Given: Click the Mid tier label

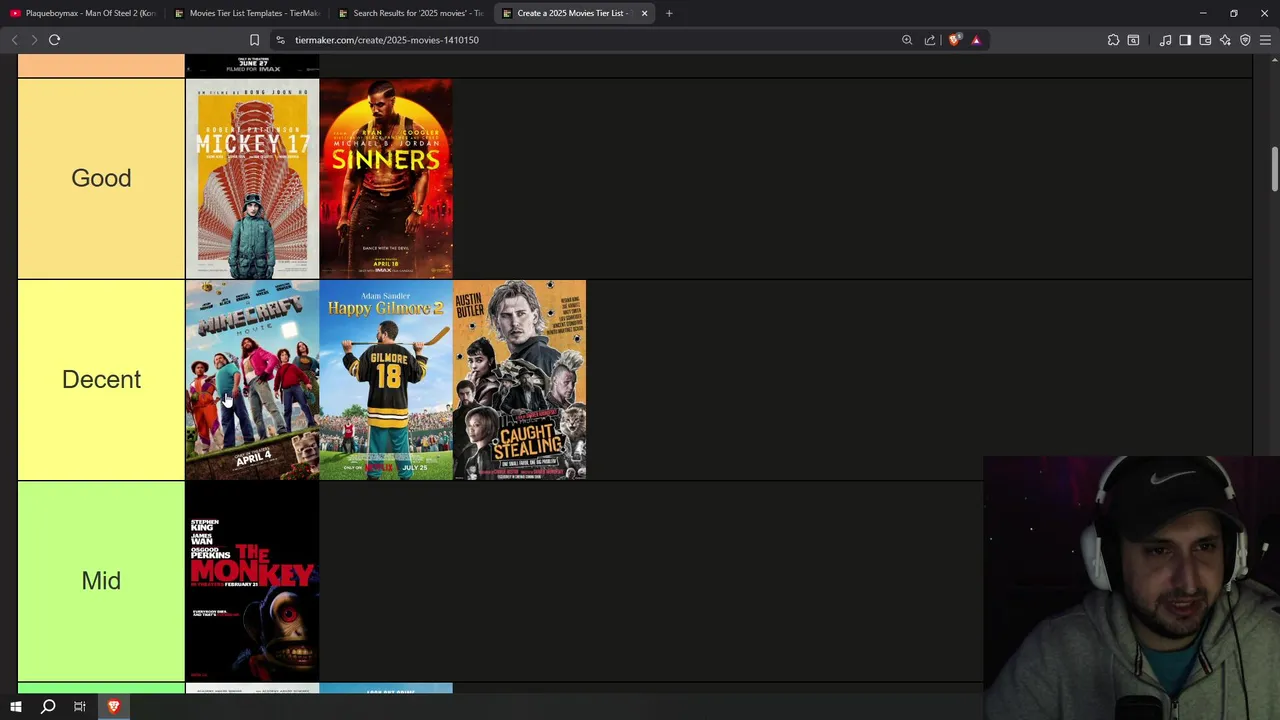Looking at the screenshot, I should (x=101, y=581).
